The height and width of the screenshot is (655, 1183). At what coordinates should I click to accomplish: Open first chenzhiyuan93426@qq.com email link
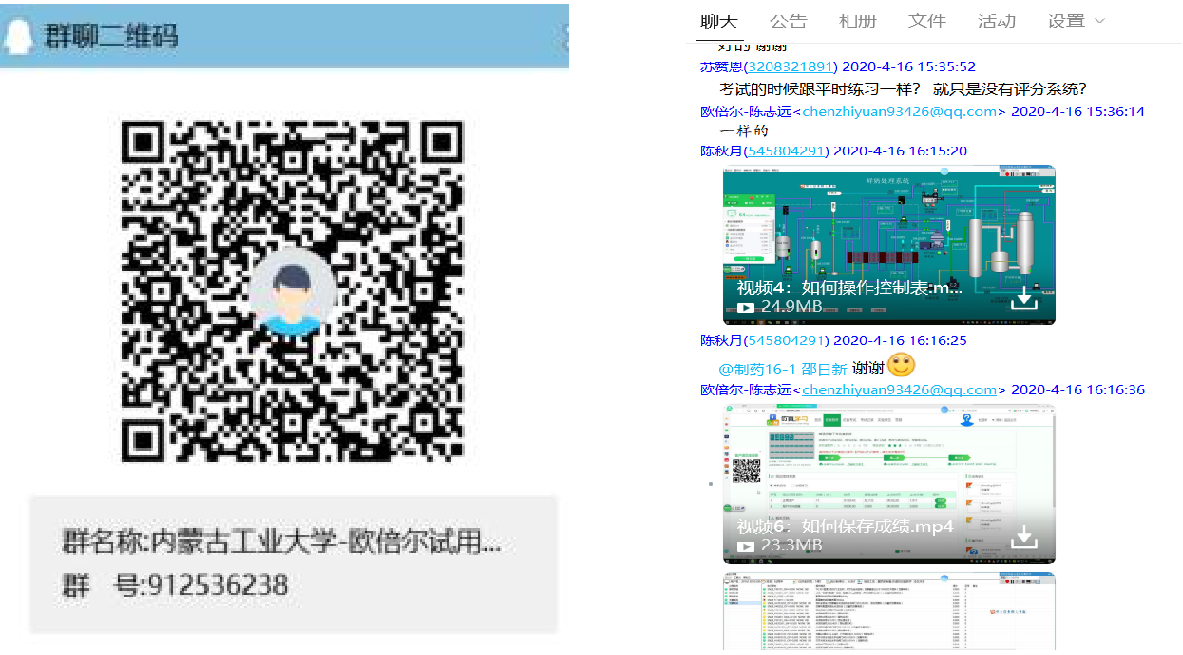pos(899,112)
